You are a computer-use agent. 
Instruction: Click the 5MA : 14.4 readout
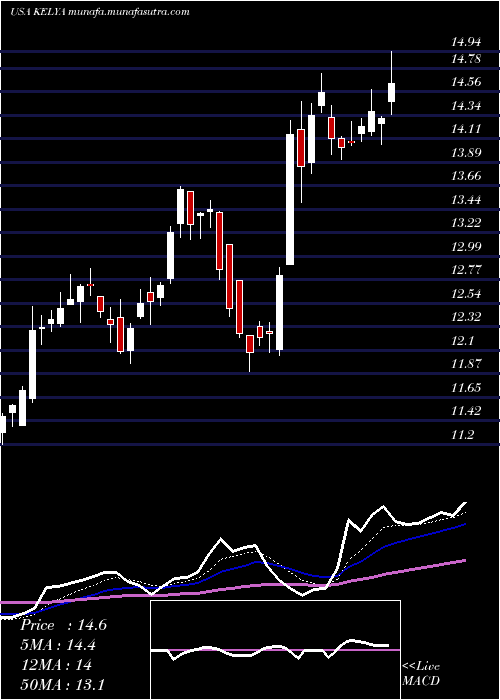tap(58, 645)
